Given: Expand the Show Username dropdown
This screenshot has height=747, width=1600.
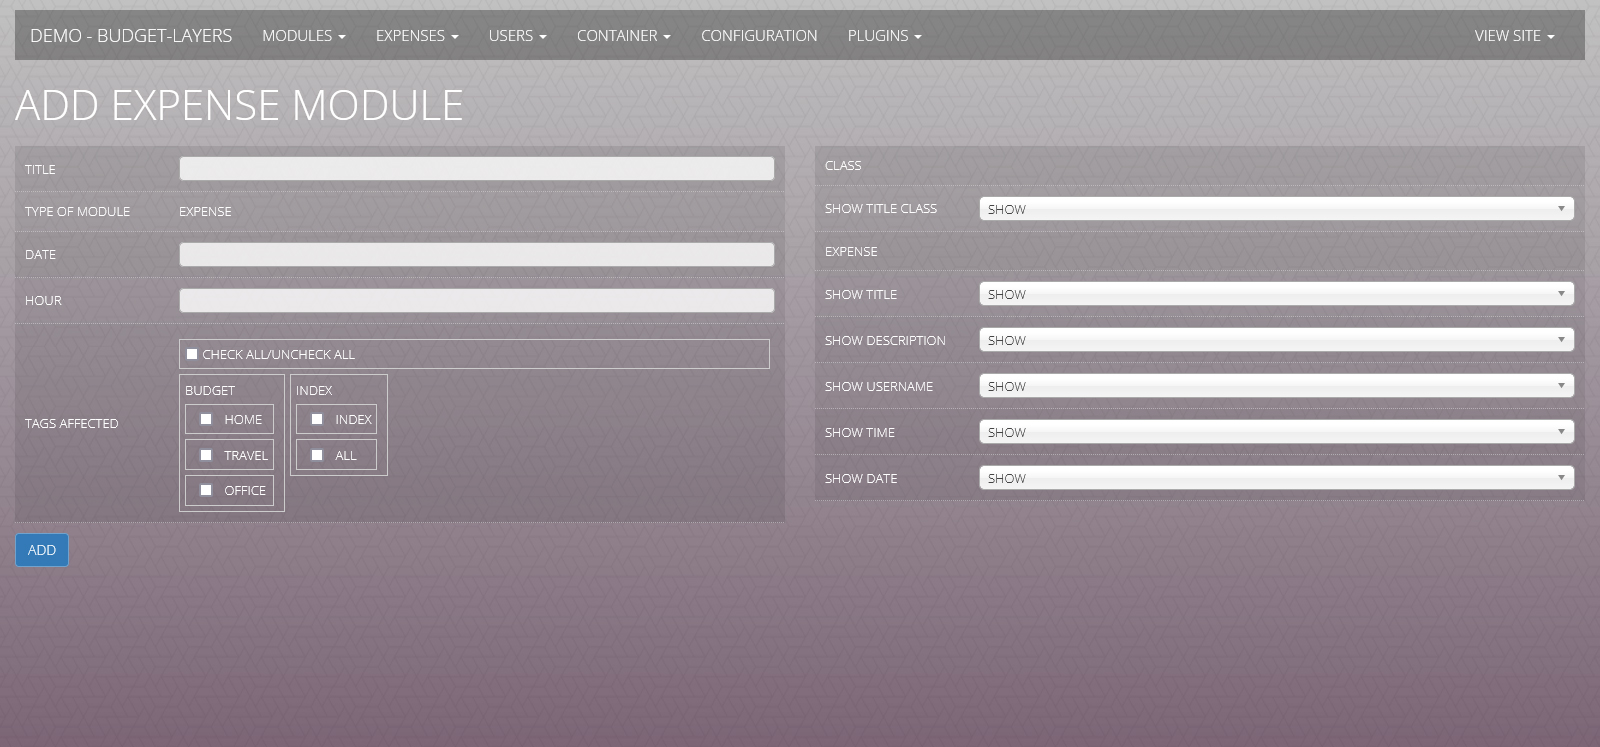Looking at the screenshot, I should 1276,386.
